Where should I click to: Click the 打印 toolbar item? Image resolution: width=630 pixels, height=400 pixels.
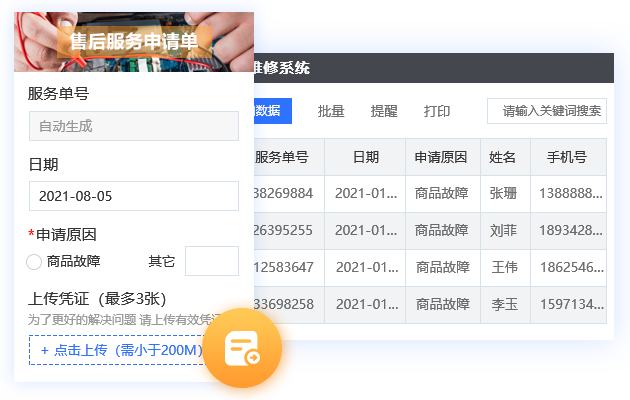click(x=437, y=111)
